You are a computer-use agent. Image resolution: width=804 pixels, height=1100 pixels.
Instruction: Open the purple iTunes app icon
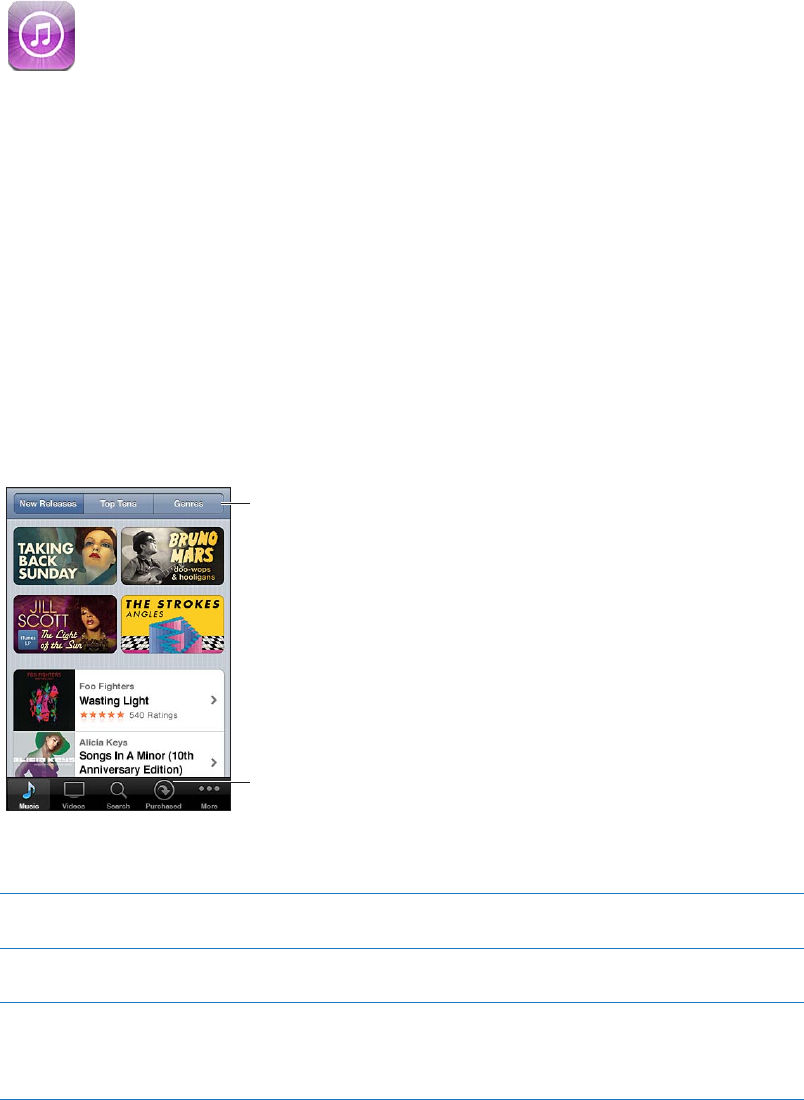click(x=41, y=36)
